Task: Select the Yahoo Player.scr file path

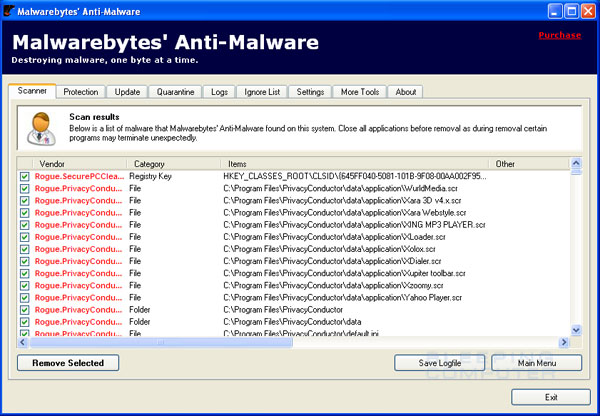Action: click(x=342, y=298)
